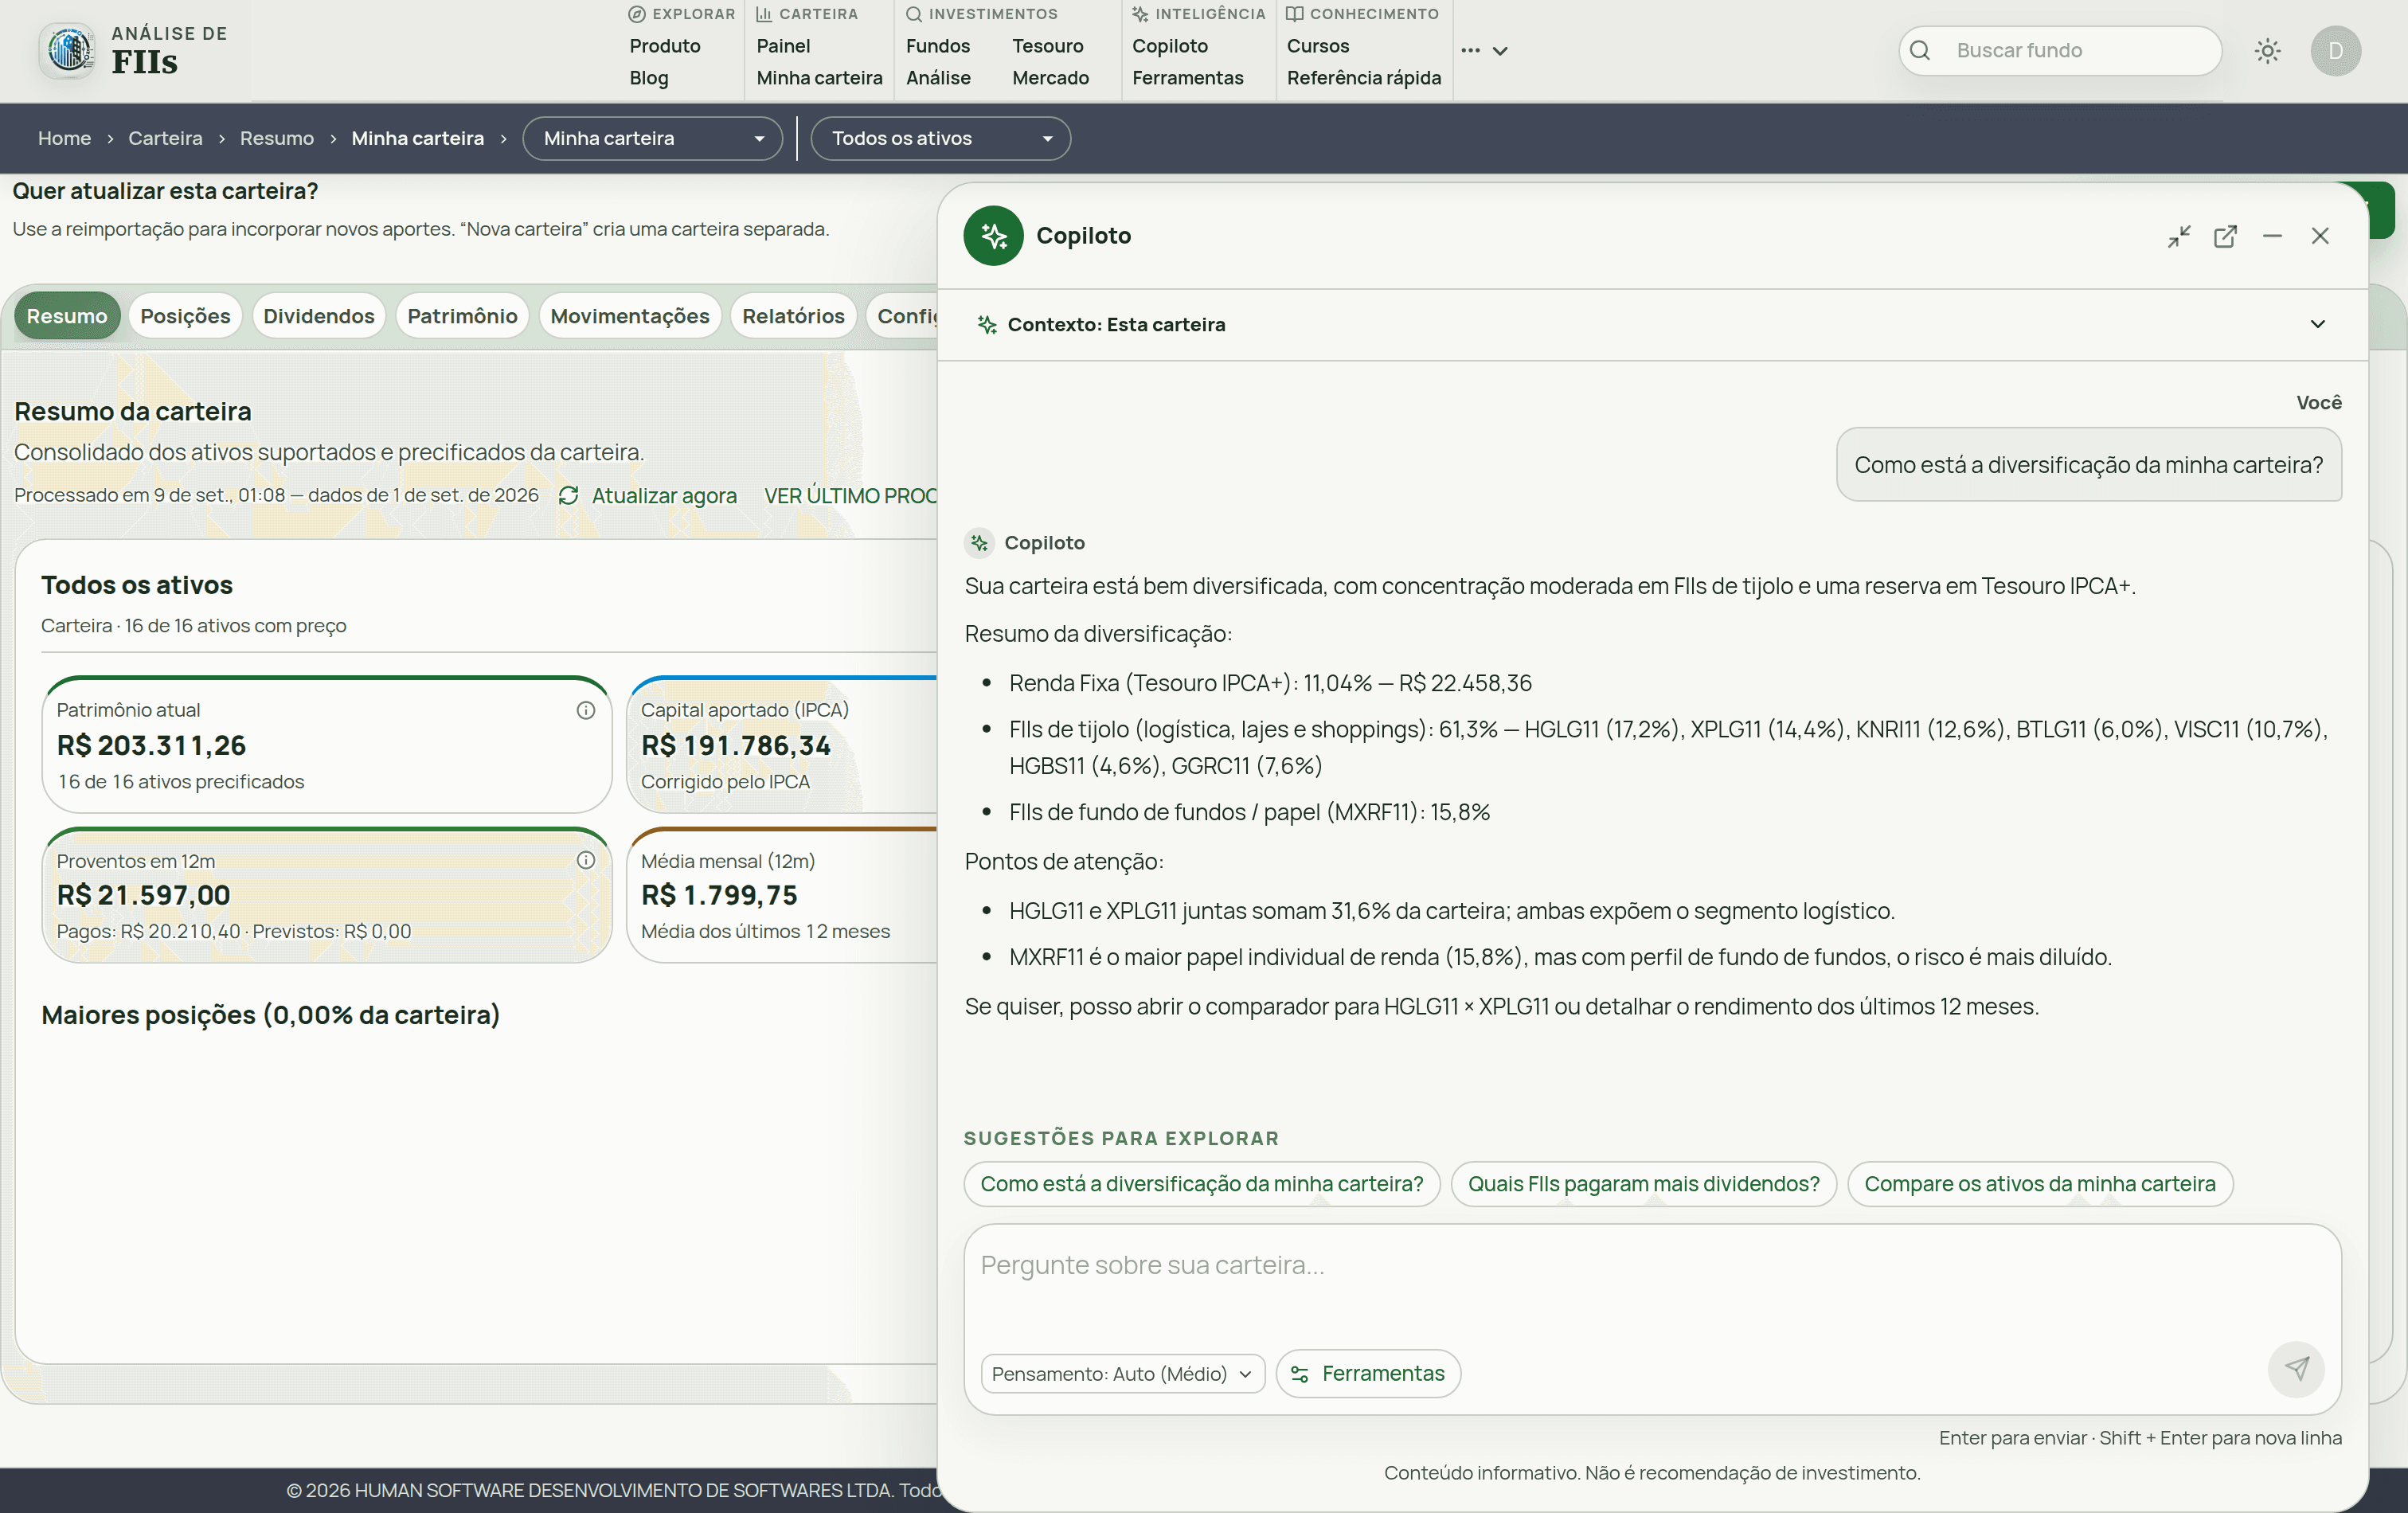The height and width of the screenshot is (1513, 2408).
Task: Open the Todos os ativos filter dropdown
Action: pyautogui.click(x=940, y=138)
